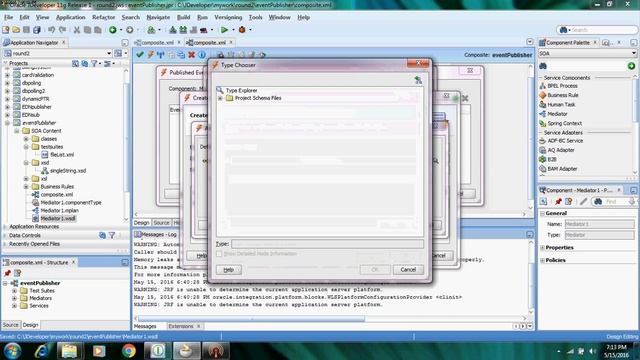Click the Undo toolbar icon
The image size is (640, 360).
click(x=51, y=30)
